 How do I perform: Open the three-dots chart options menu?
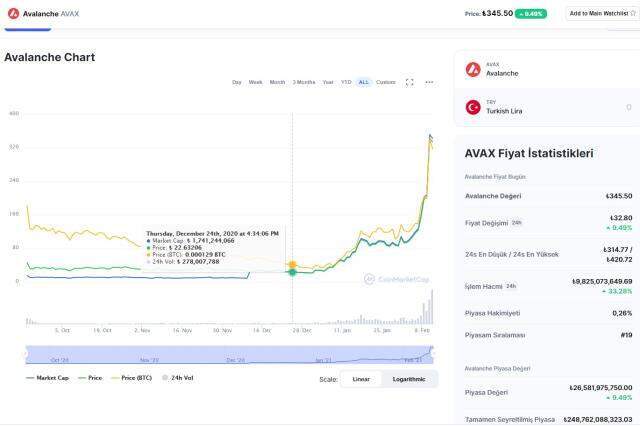429,82
